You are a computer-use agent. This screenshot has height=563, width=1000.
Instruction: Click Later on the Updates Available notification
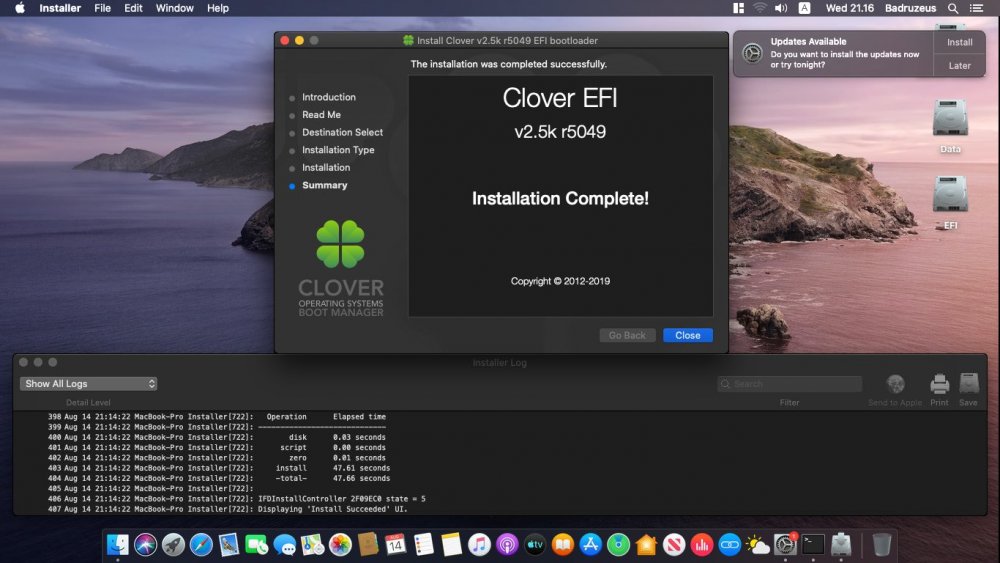coord(959,66)
